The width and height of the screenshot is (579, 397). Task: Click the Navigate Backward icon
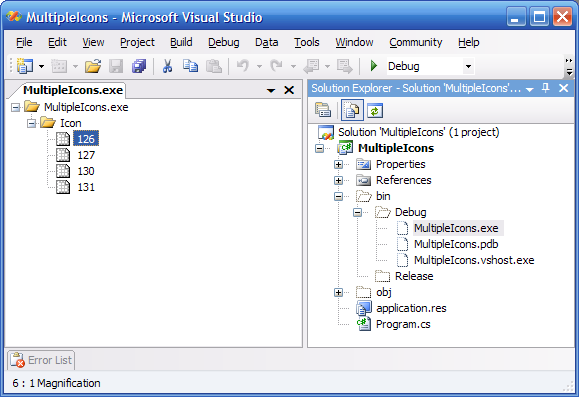coord(311,66)
